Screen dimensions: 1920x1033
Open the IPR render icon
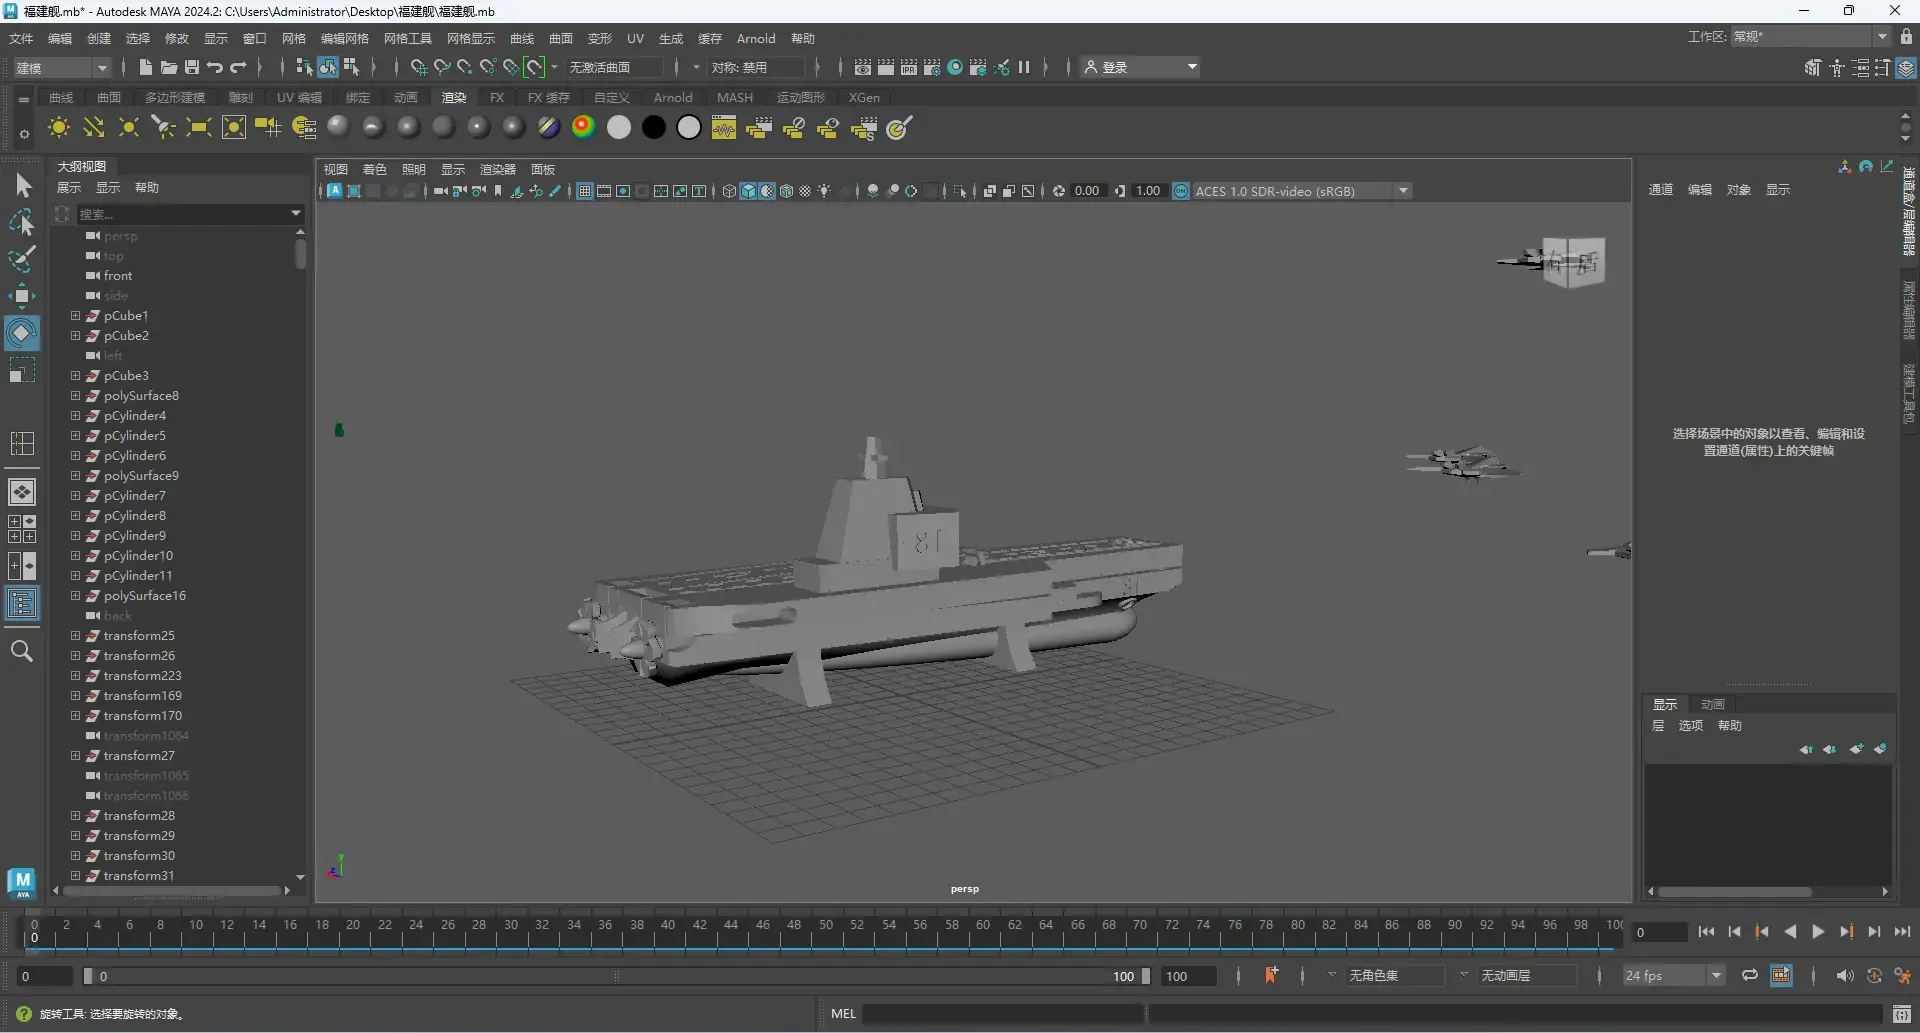[x=909, y=67]
